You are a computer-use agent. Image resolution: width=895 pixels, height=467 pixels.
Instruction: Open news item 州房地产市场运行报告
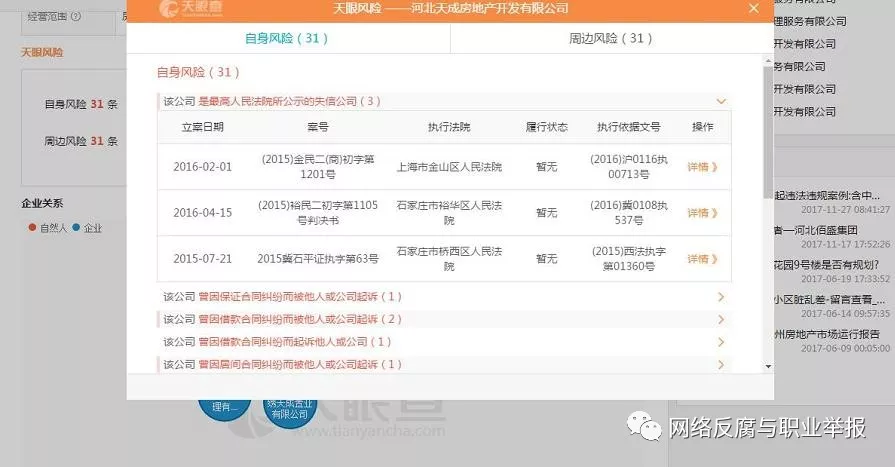827,334
